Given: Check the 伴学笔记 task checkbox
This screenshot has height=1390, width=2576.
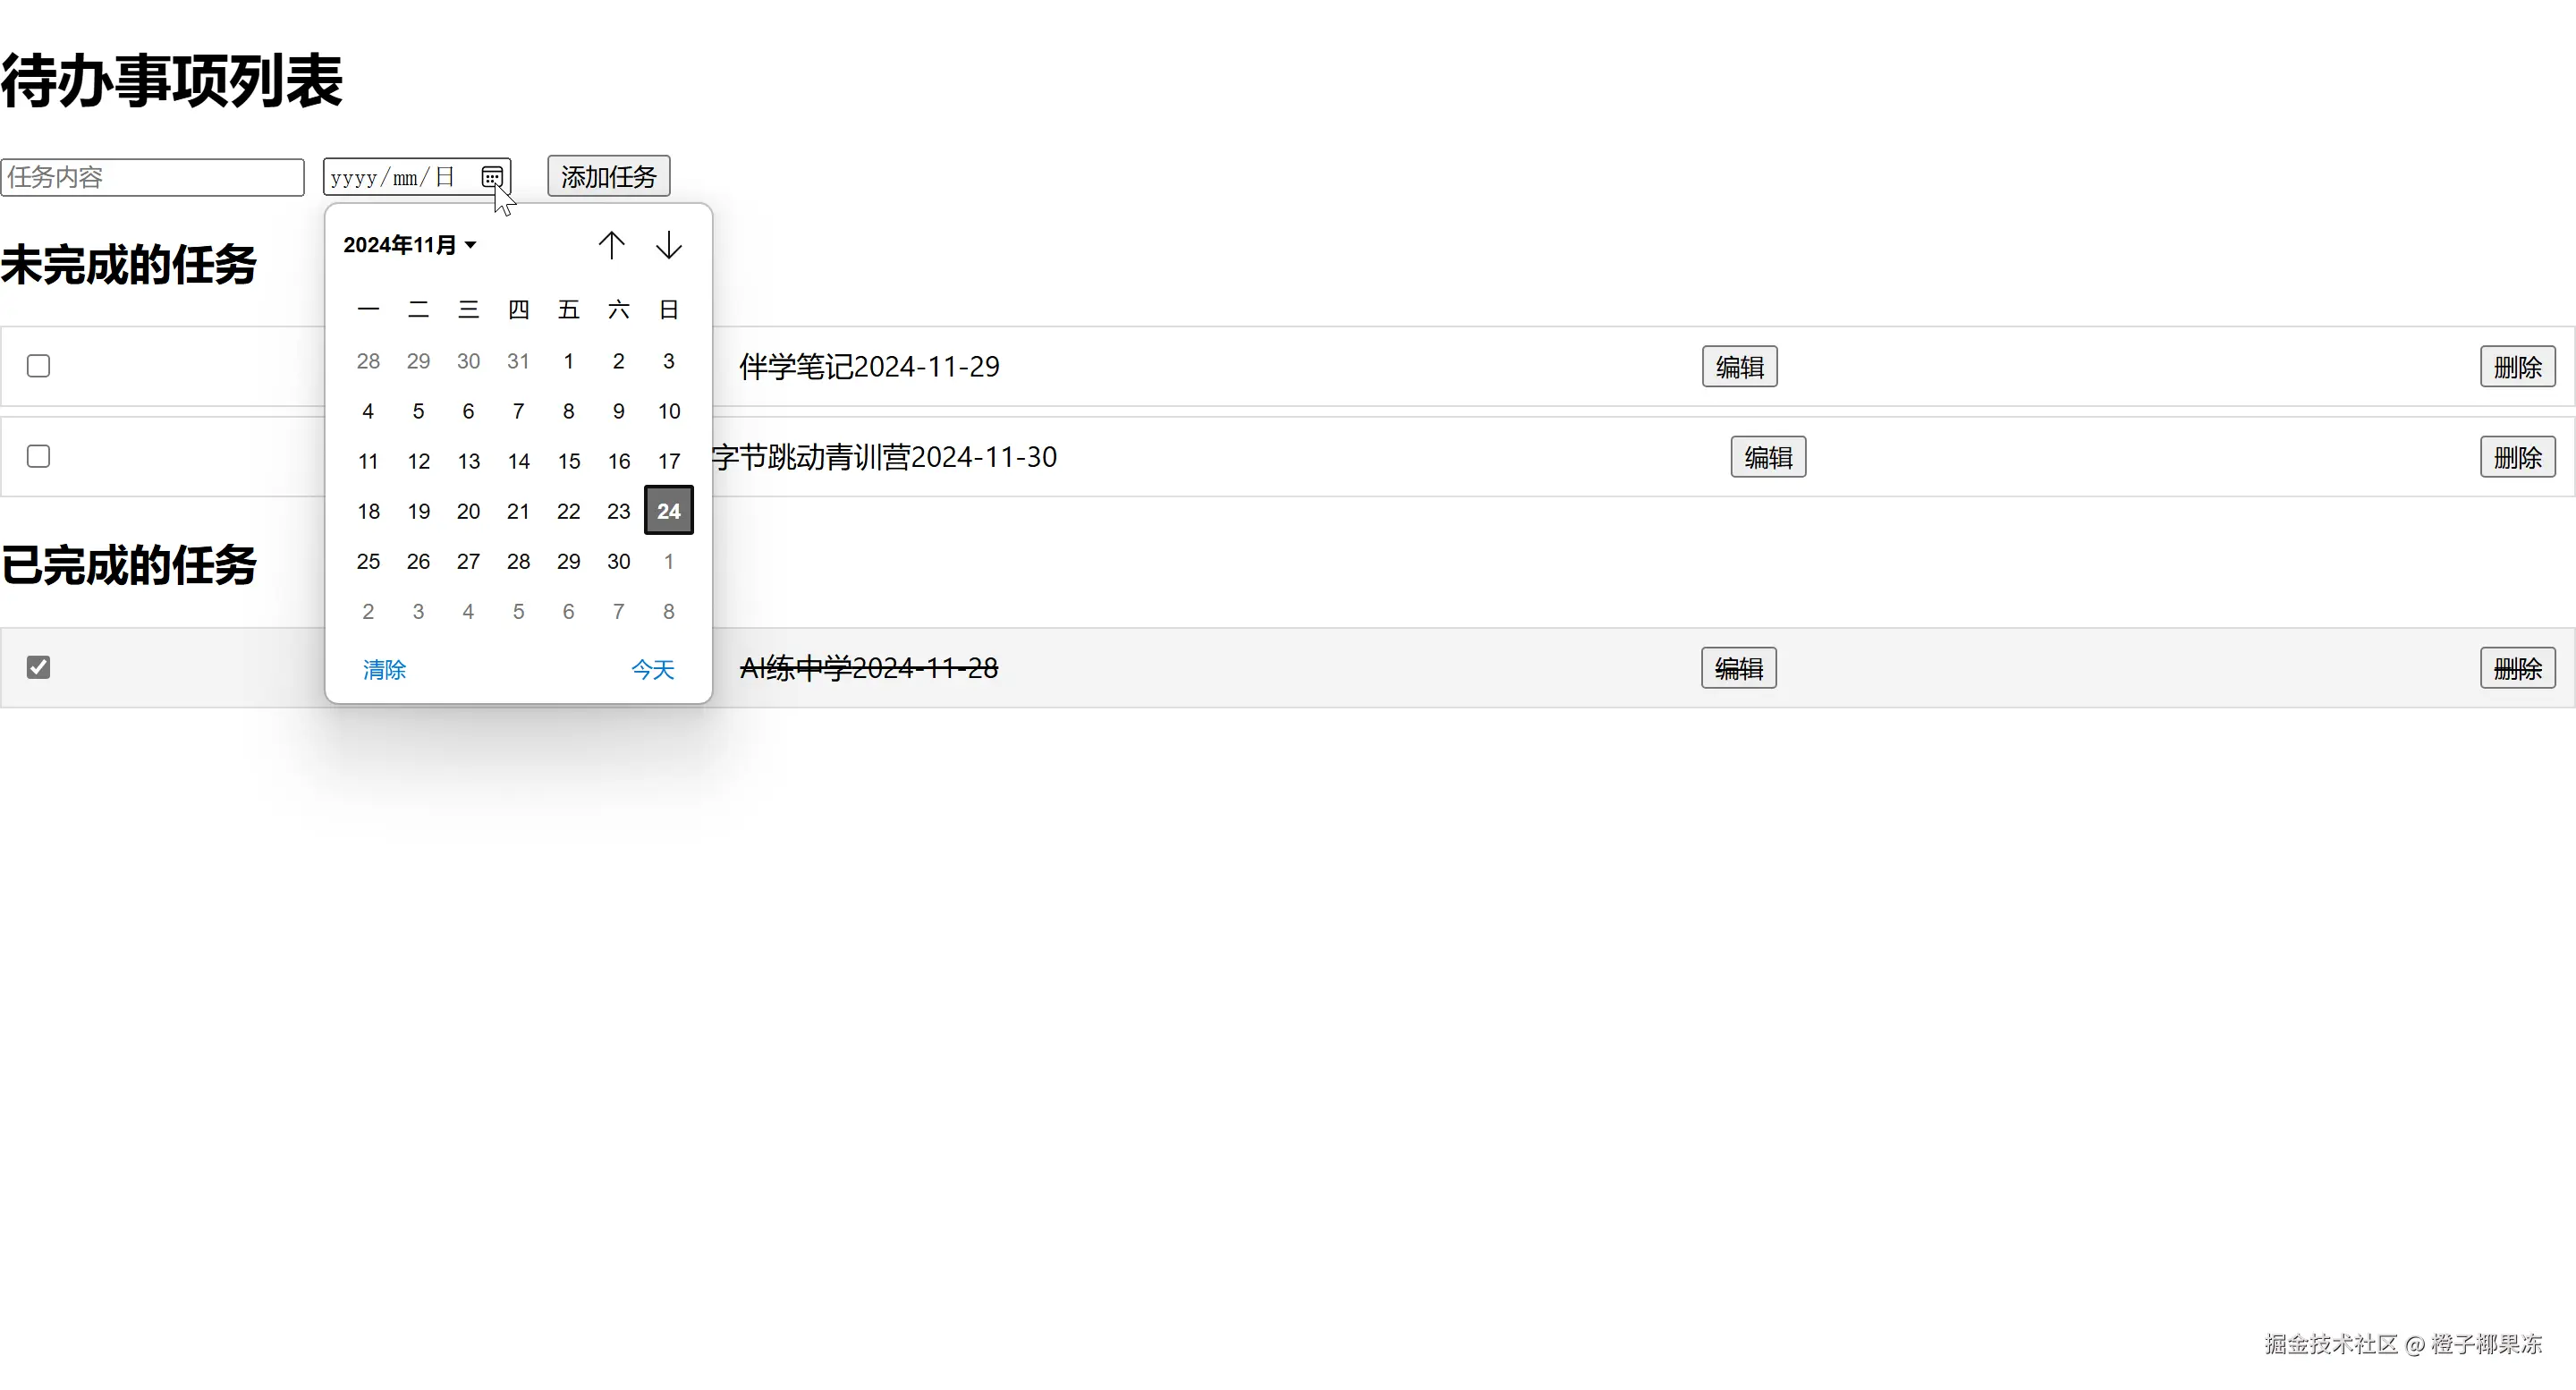Looking at the screenshot, I should [x=38, y=366].
